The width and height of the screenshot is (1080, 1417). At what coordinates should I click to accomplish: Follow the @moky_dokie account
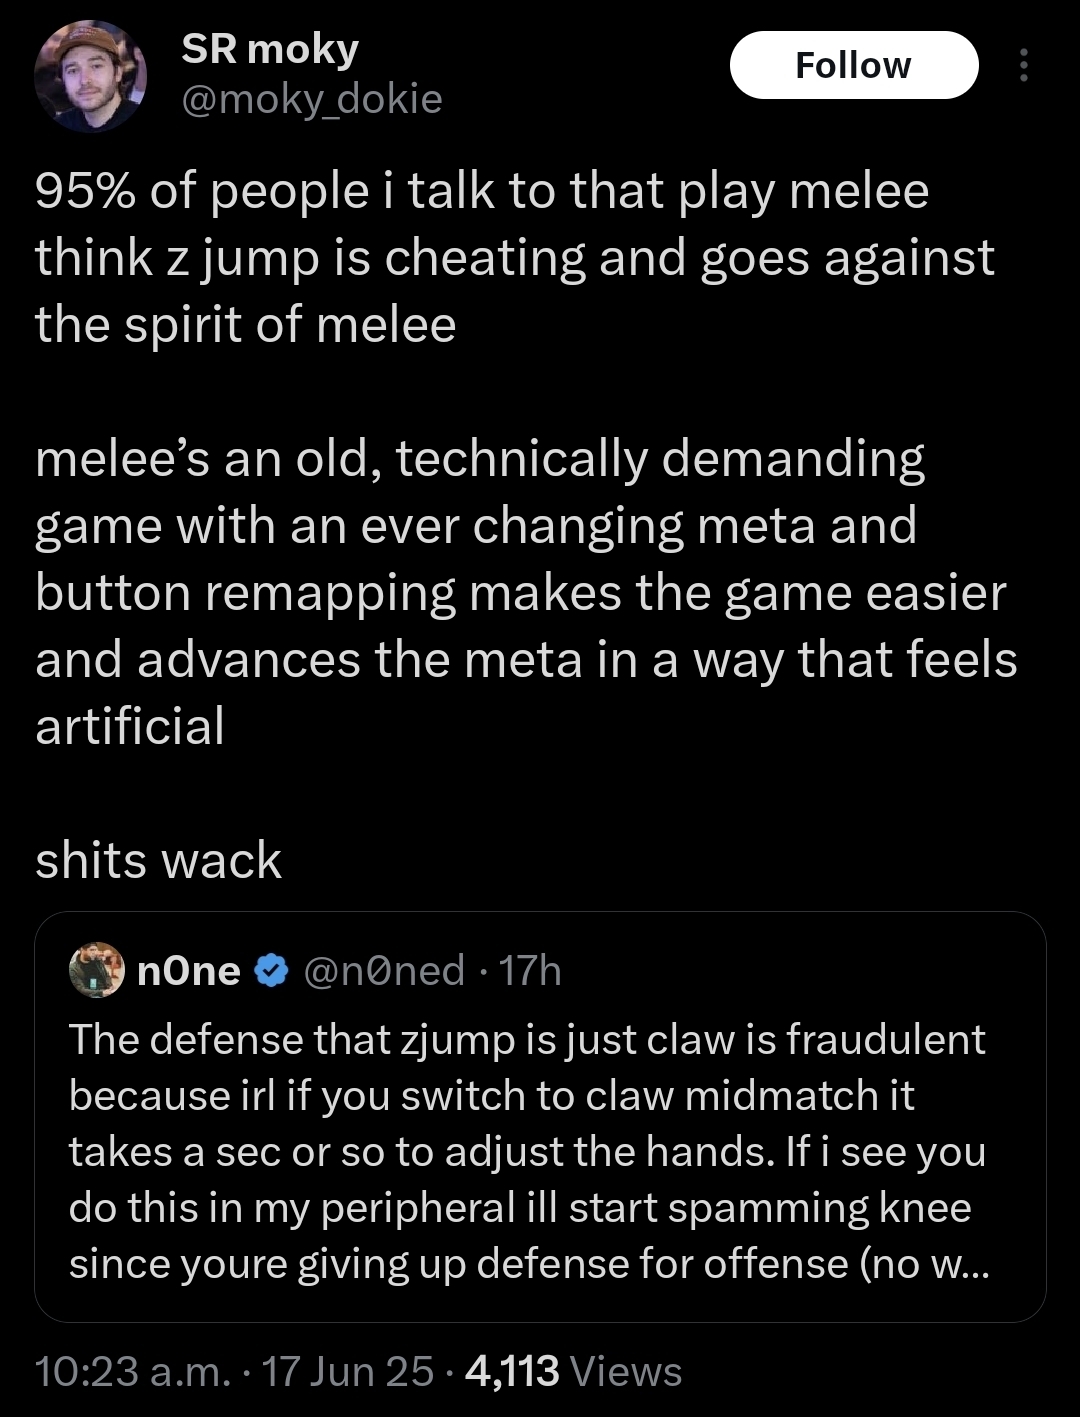pyautogui.click(x=854, y=65)
